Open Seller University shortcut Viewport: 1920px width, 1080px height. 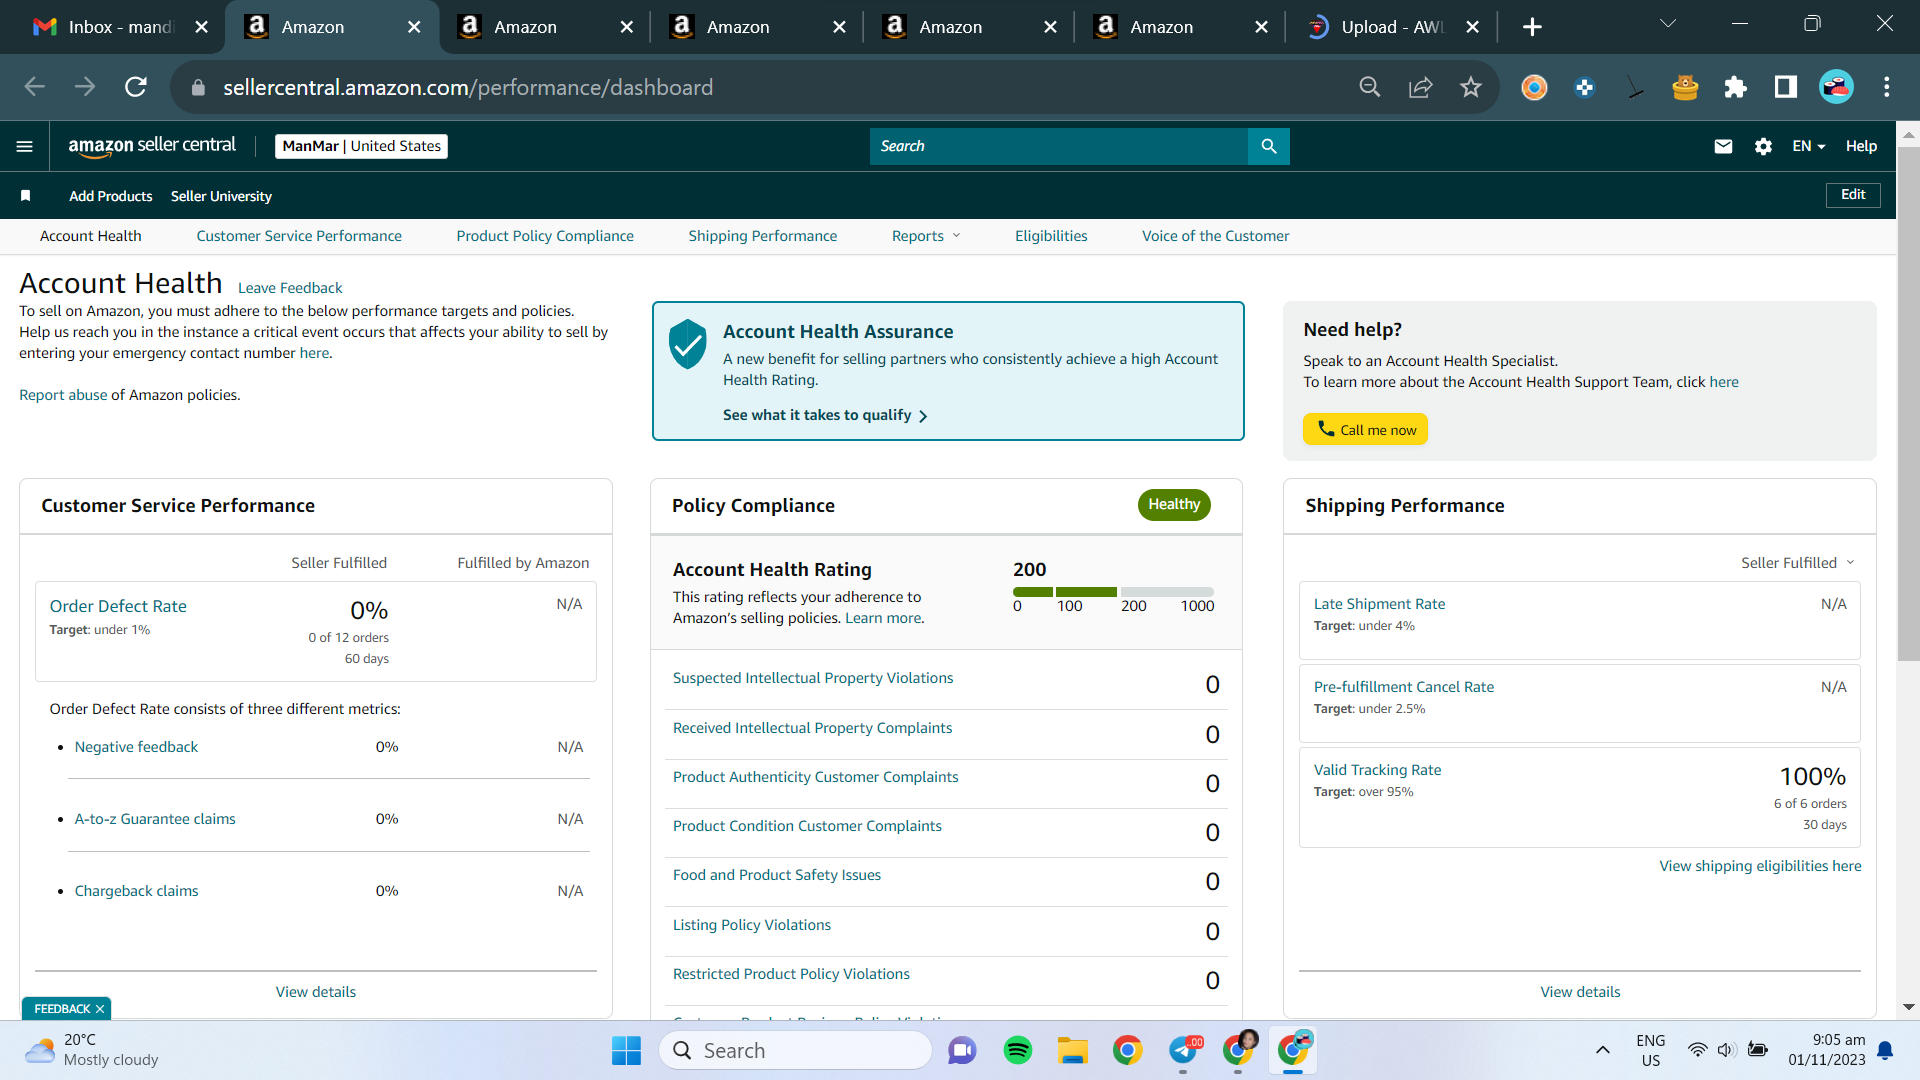[x=221, y=196]
